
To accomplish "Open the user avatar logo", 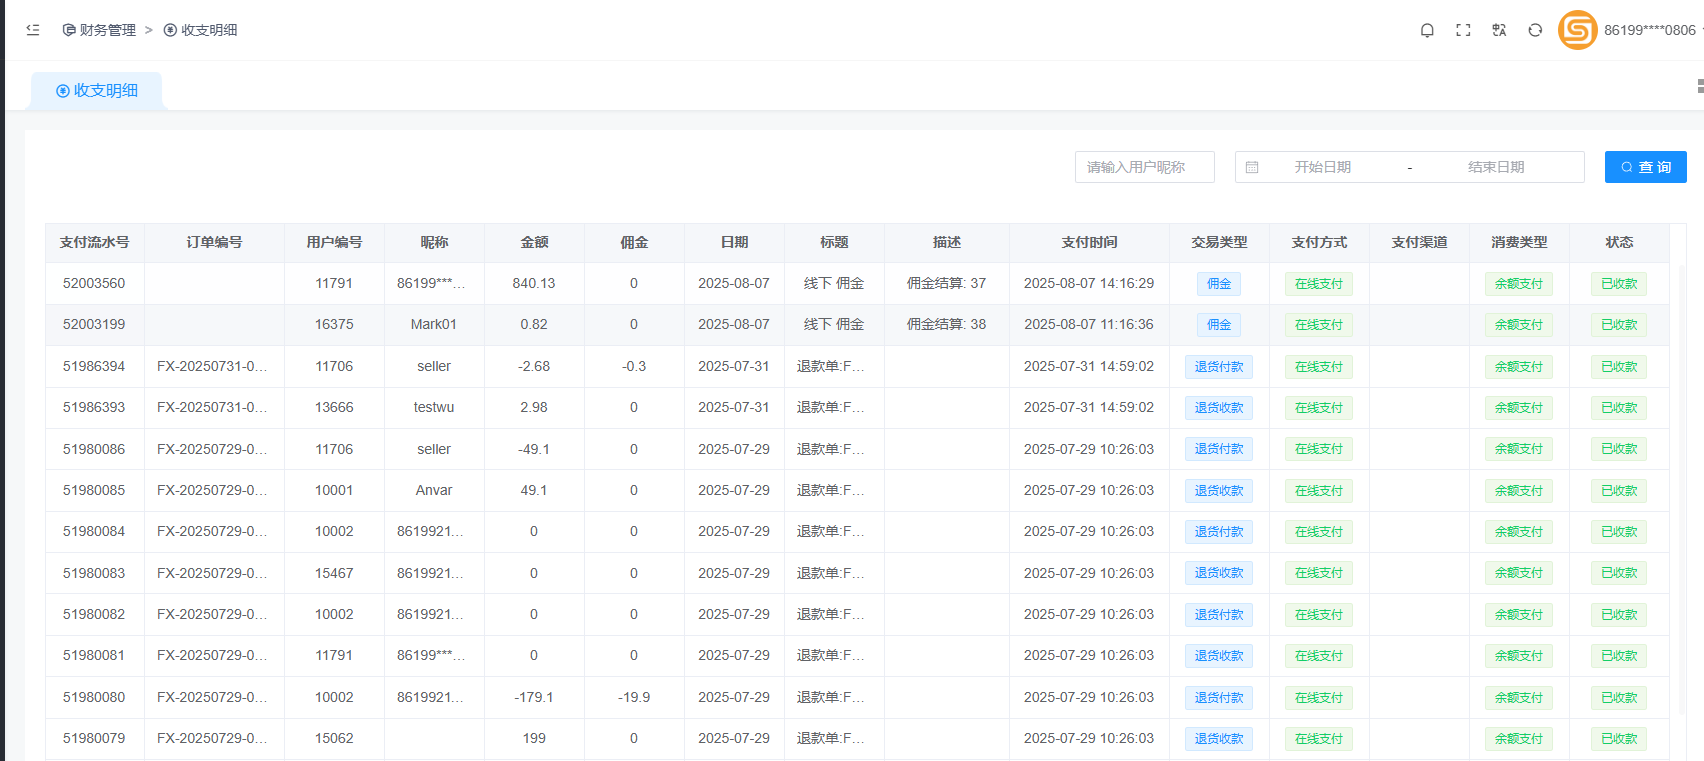I will pyautogui.click(x=1577, y=30).
